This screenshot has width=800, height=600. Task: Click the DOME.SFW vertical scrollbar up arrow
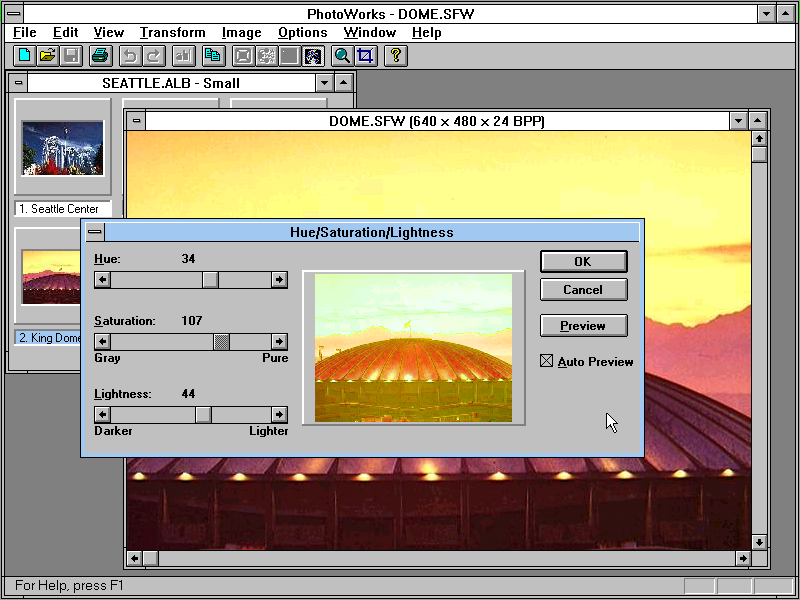pos(759,139)
